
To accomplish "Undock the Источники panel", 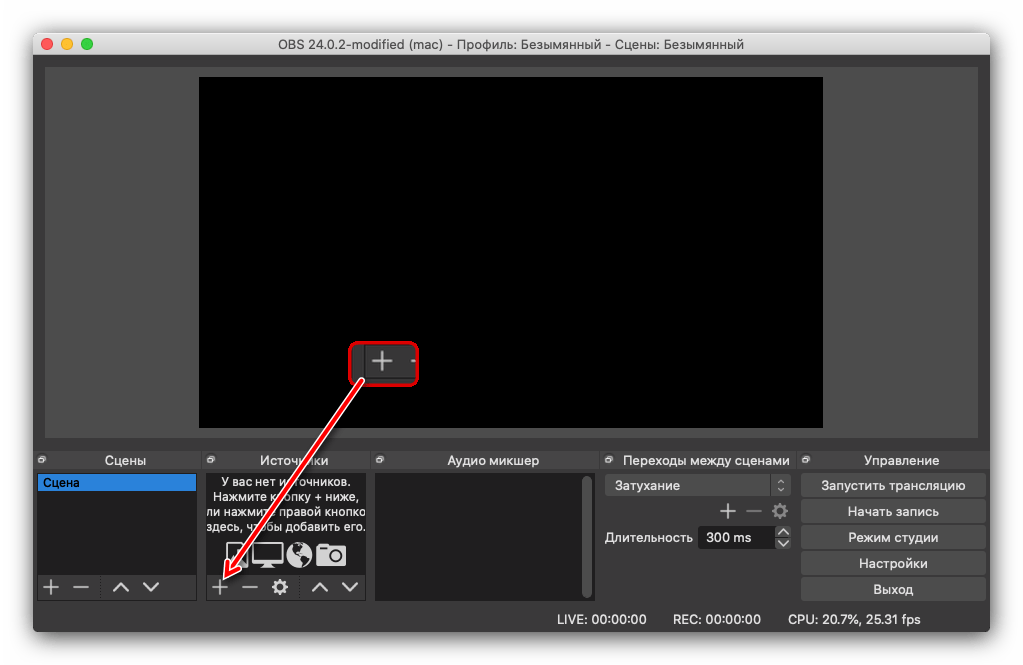I will click(x=211, y=460).
